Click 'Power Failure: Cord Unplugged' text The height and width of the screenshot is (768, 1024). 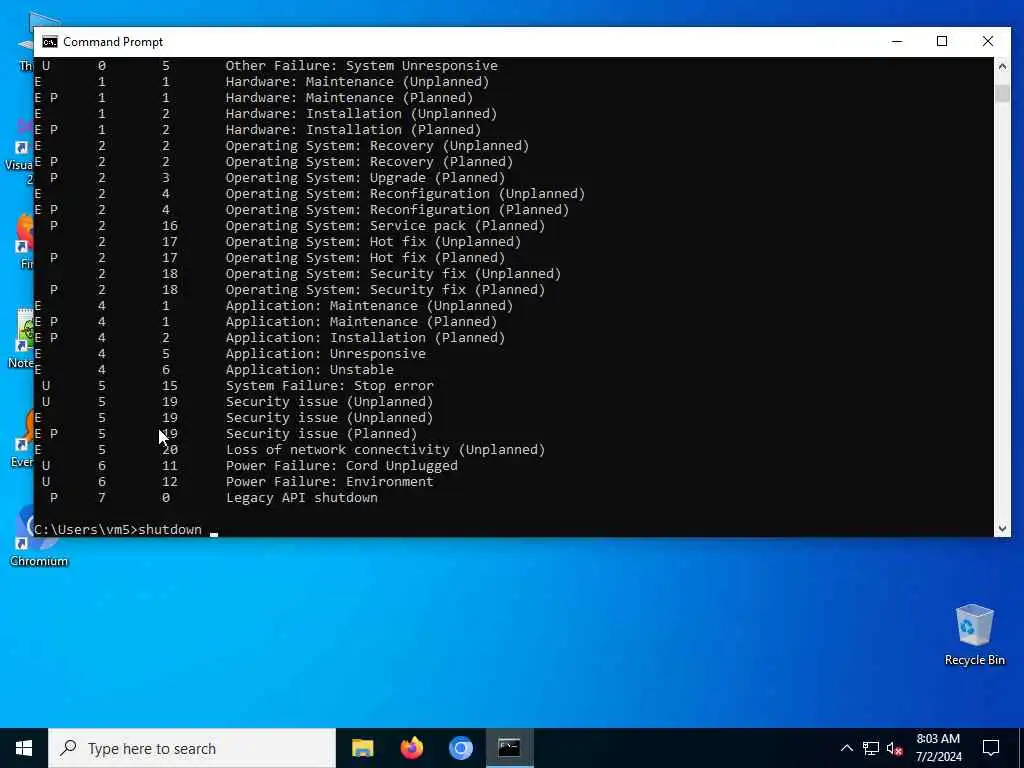pyautogui.click(x=342, y=466)
